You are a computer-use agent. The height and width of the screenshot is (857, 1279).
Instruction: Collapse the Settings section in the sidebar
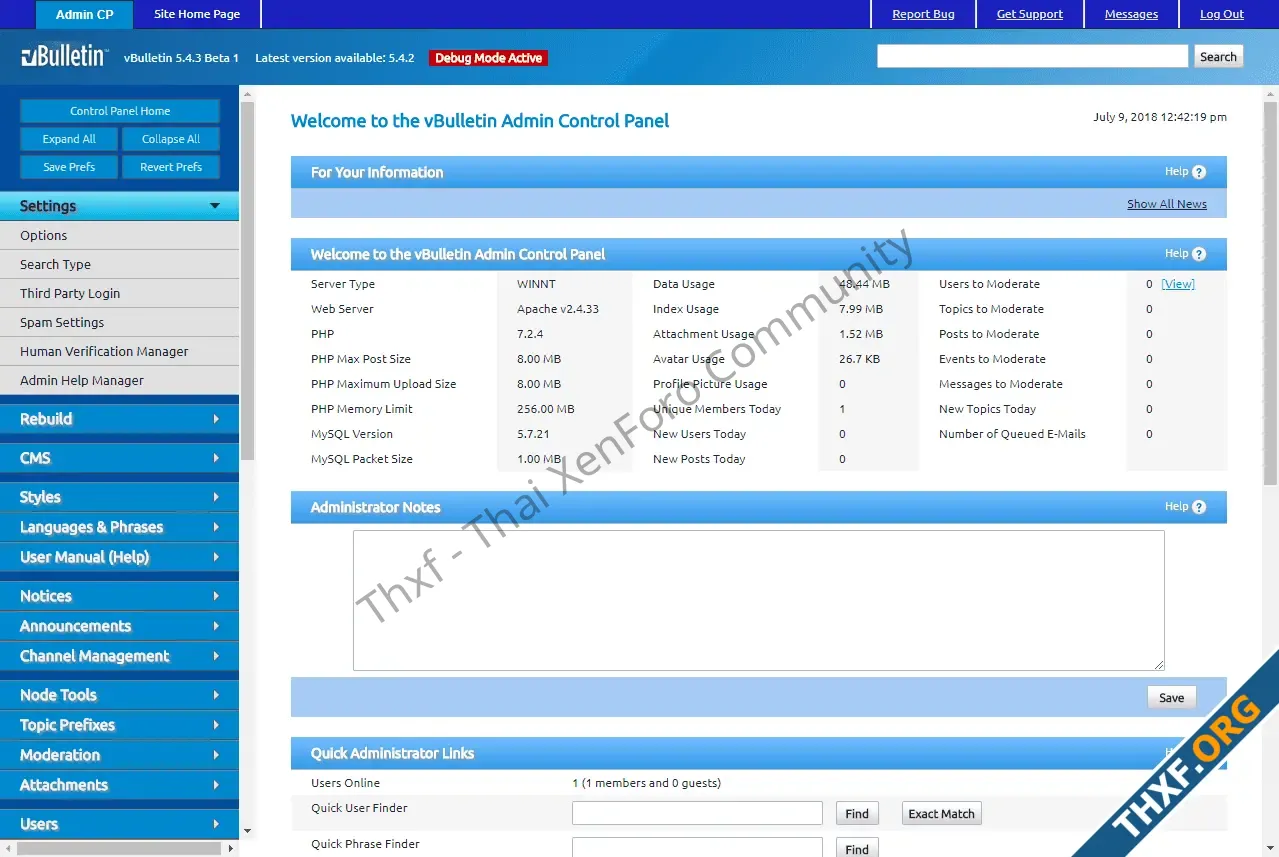click(x=119, y=206)
